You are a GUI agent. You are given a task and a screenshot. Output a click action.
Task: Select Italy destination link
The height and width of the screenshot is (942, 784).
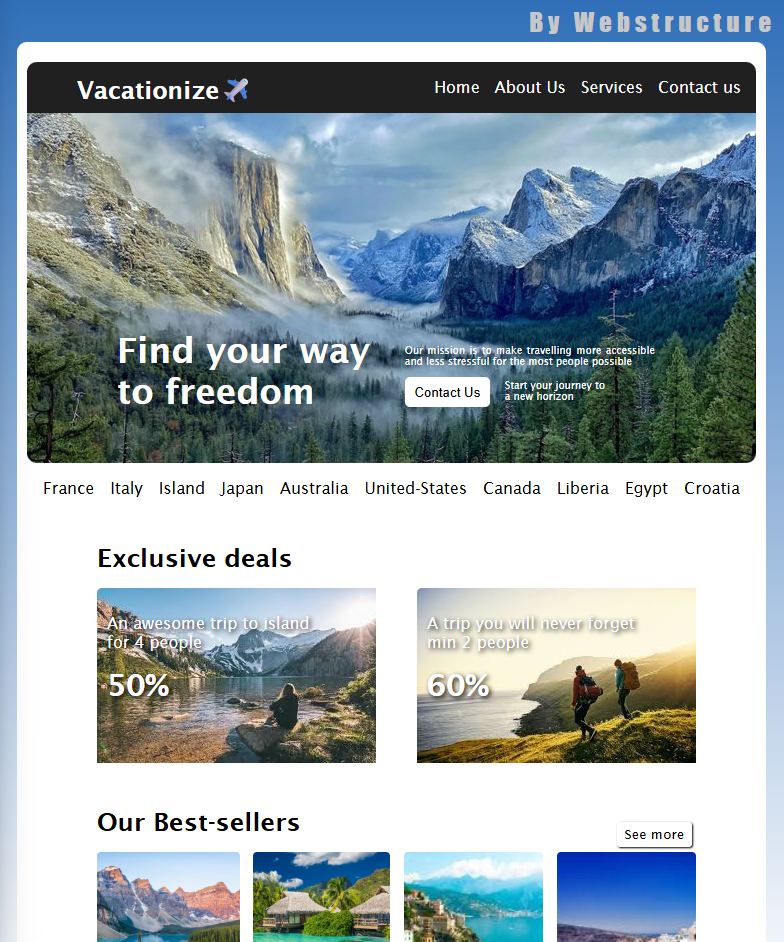126,488
